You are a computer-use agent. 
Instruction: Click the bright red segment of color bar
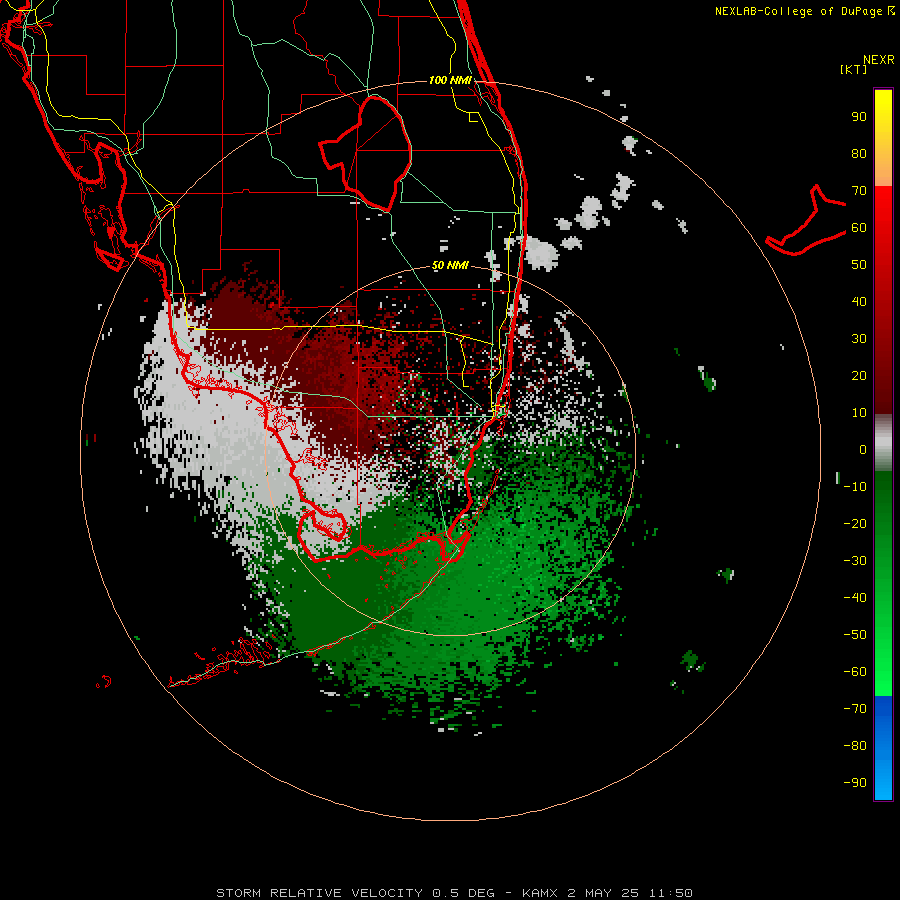click(x=883, y=230)
